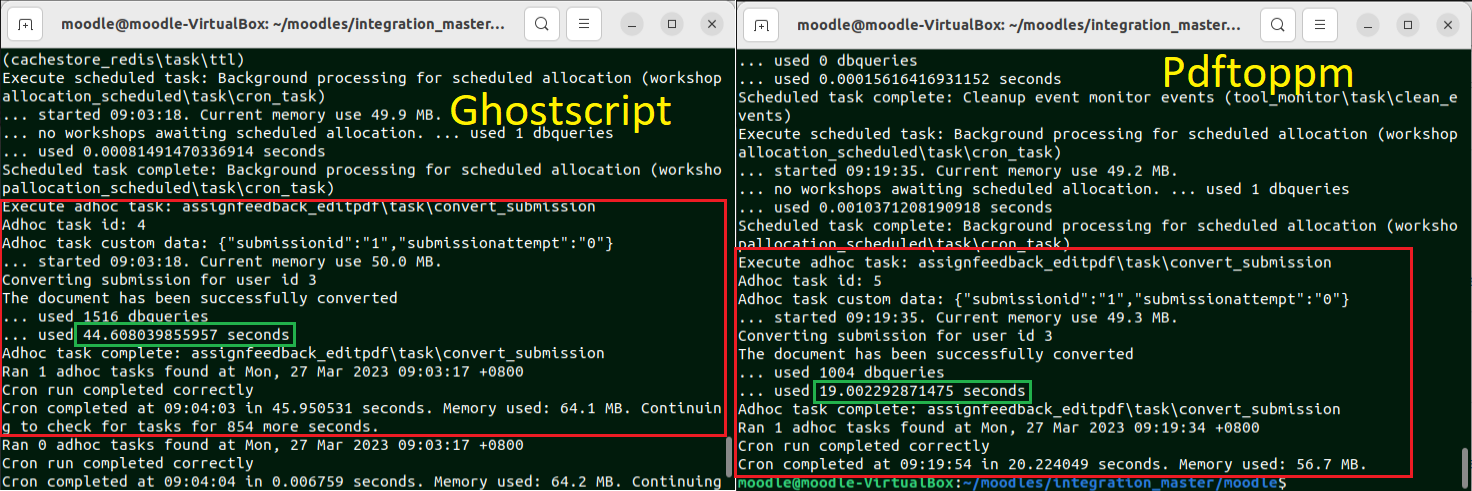
Task: Click the line '(cachestore_redis\task\ttl)'
Action: point(122,59)
